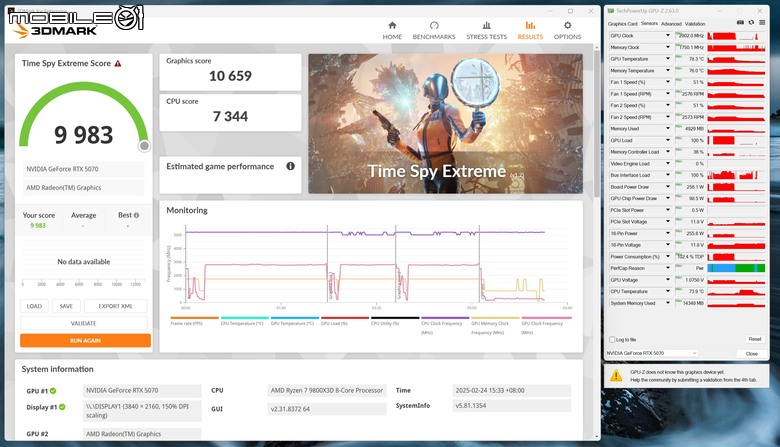Click the Bus Interface Load sensor graph
Image resolution: width=780 pixels, height=447 pixels.
736,175
